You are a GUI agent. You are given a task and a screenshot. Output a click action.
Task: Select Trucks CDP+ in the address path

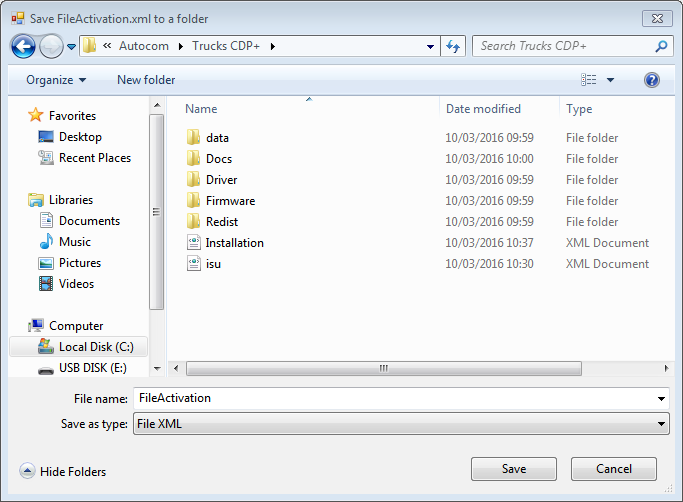pyautogui.click(x=226, y=46)
